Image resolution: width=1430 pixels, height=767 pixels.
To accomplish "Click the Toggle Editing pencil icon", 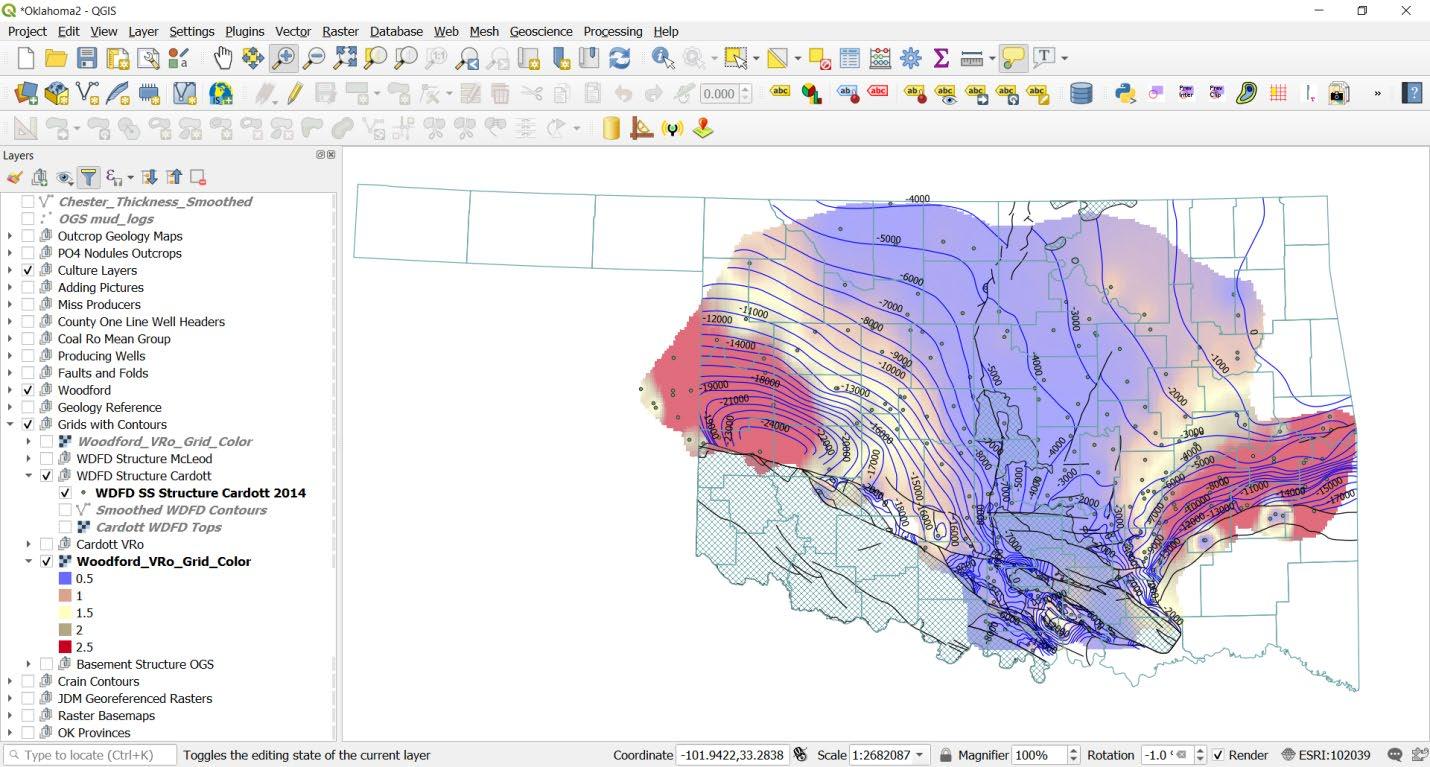I will (295, 94).
